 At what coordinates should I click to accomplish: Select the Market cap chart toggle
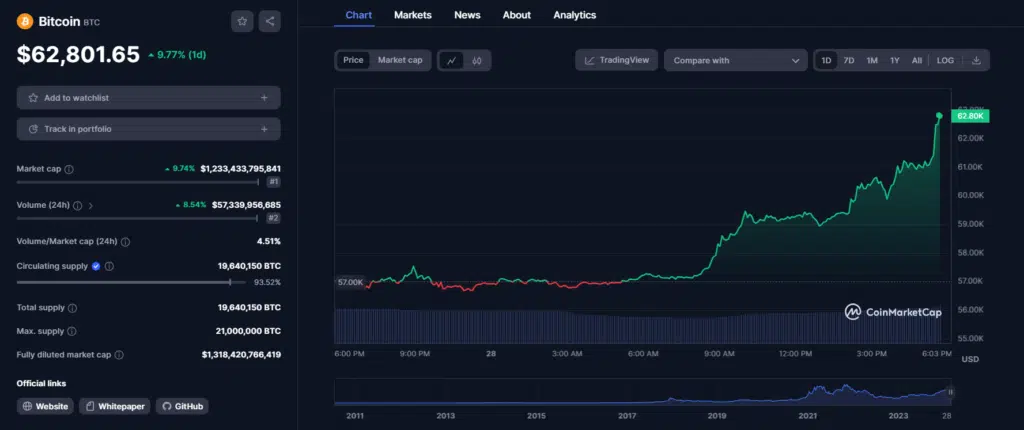click(x=400, y=60)
